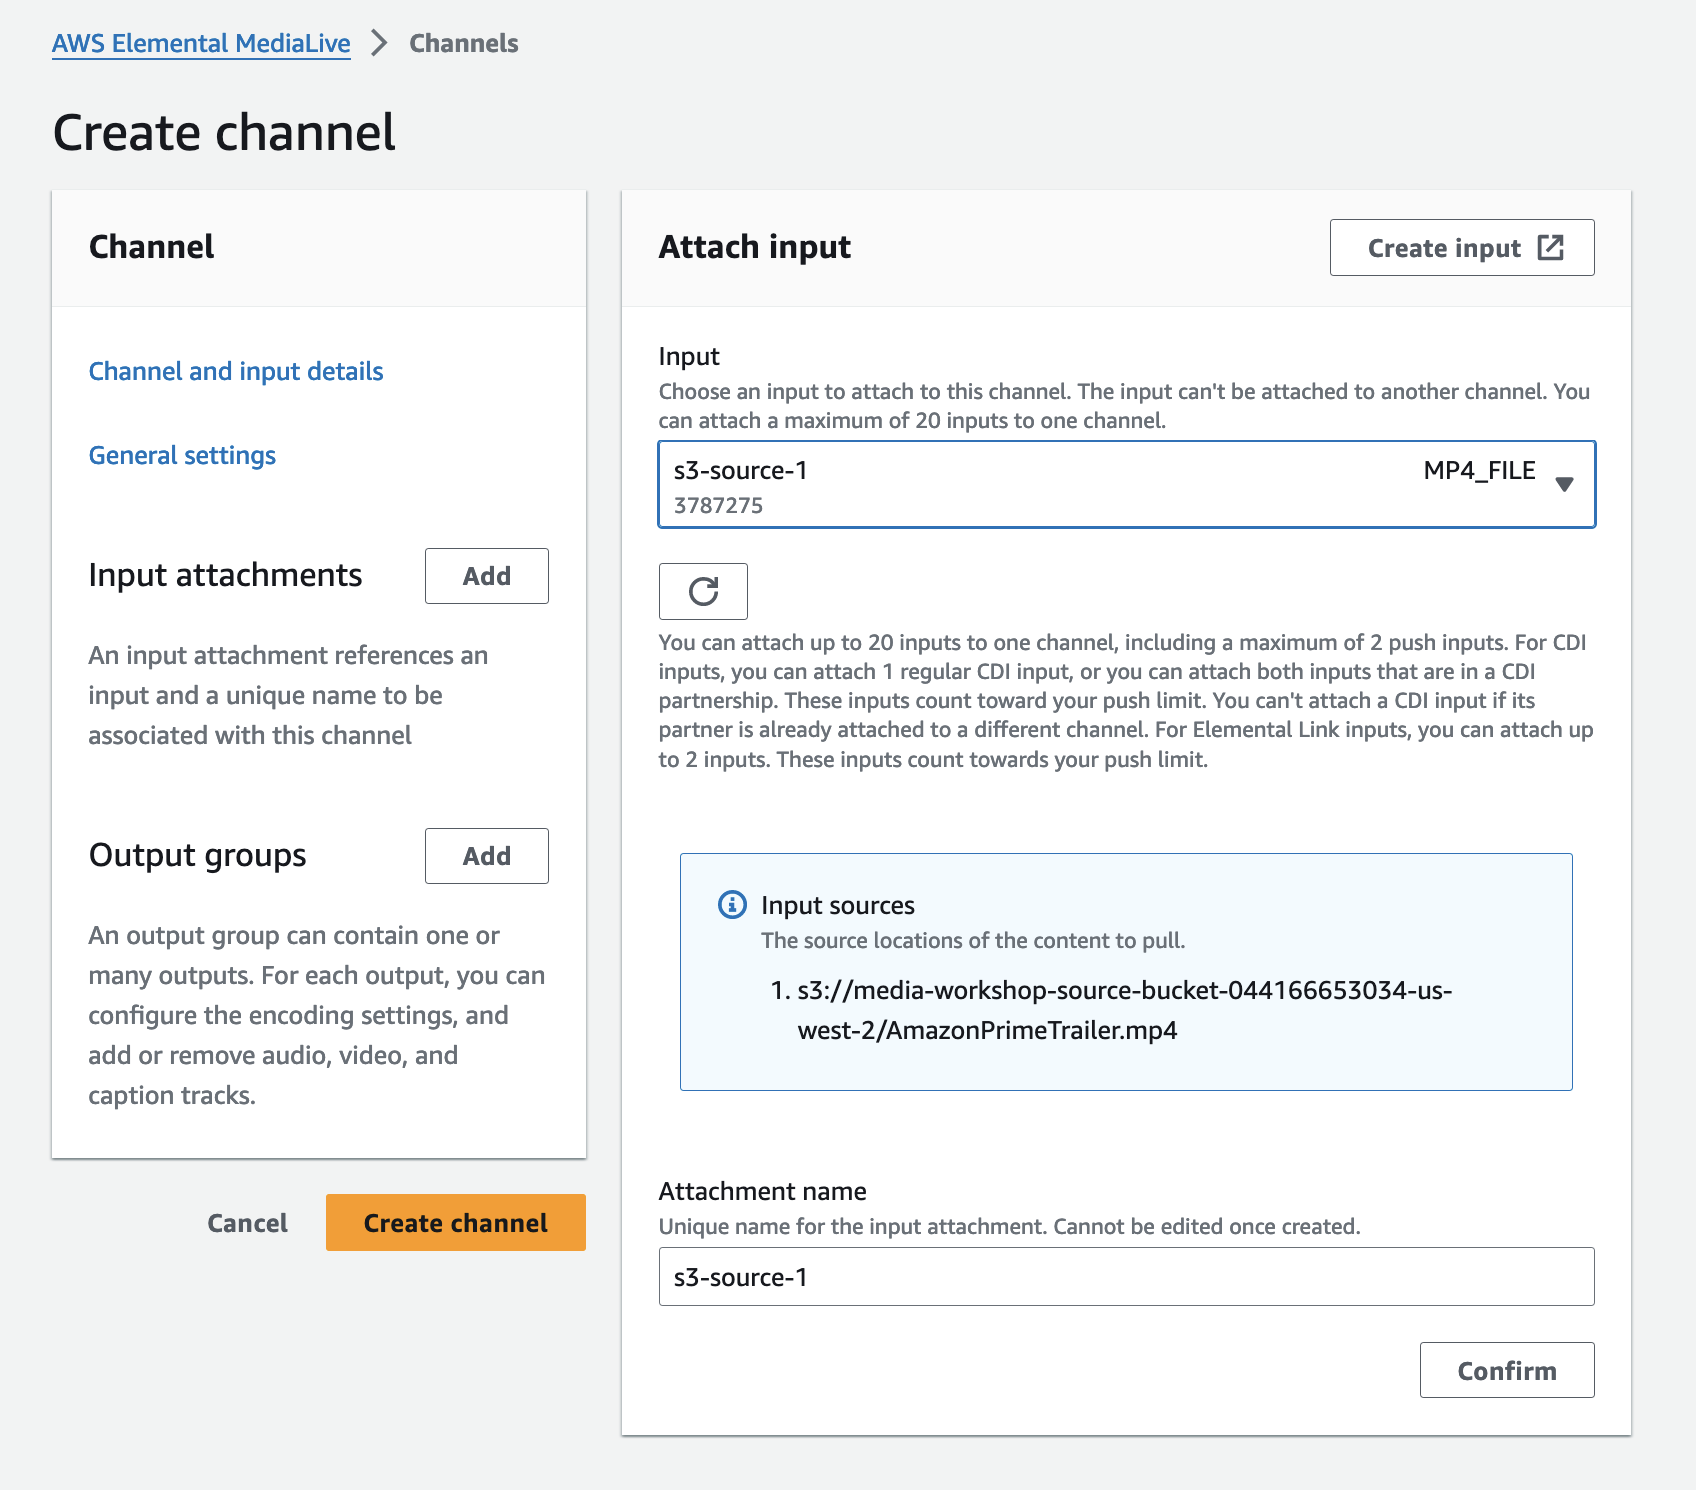Add a new input attachment
The height and width of the screenshot is (1490, 1696).
point(486,576)
